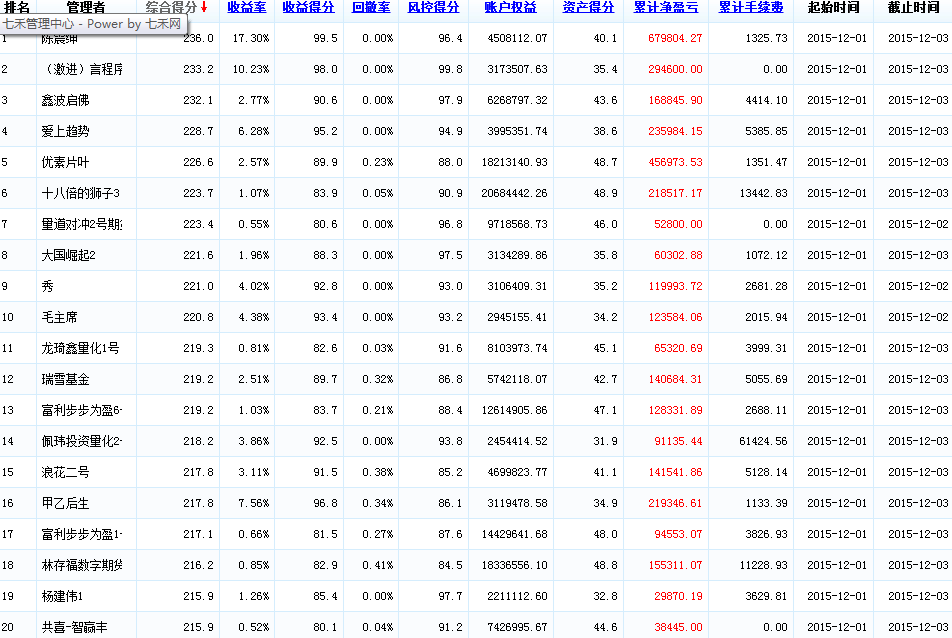952x638 pixels.
Task: Select manager 林存福数字期货
Action: (82, 565)
